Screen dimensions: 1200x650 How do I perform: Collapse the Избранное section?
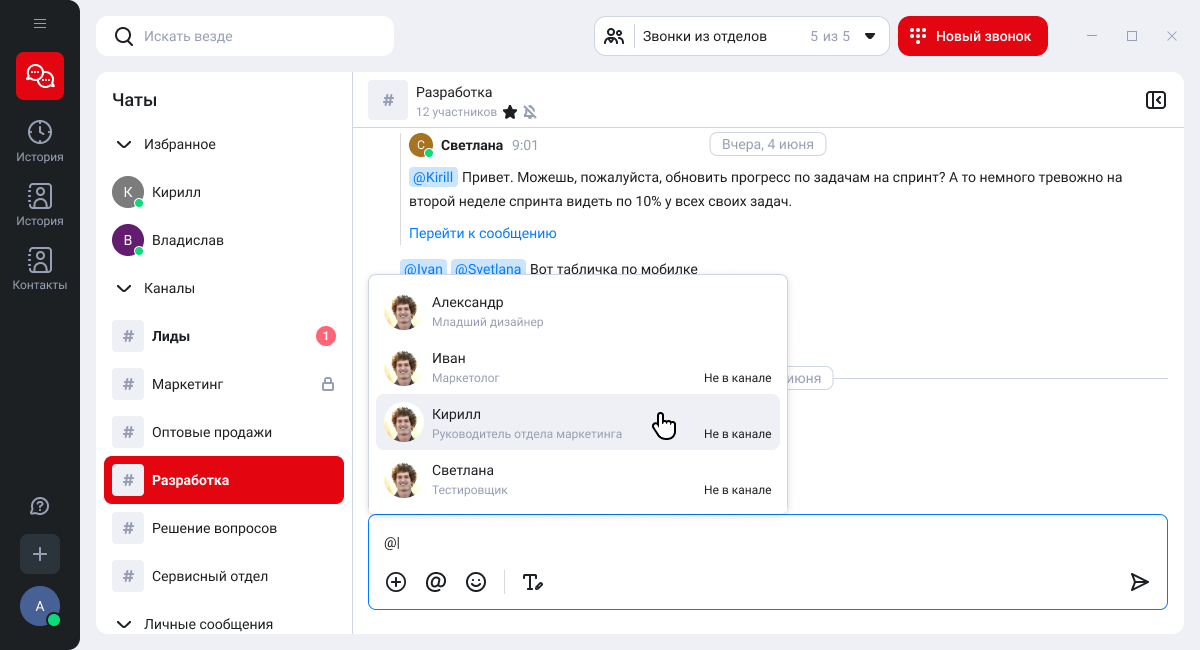pos(124,144)
